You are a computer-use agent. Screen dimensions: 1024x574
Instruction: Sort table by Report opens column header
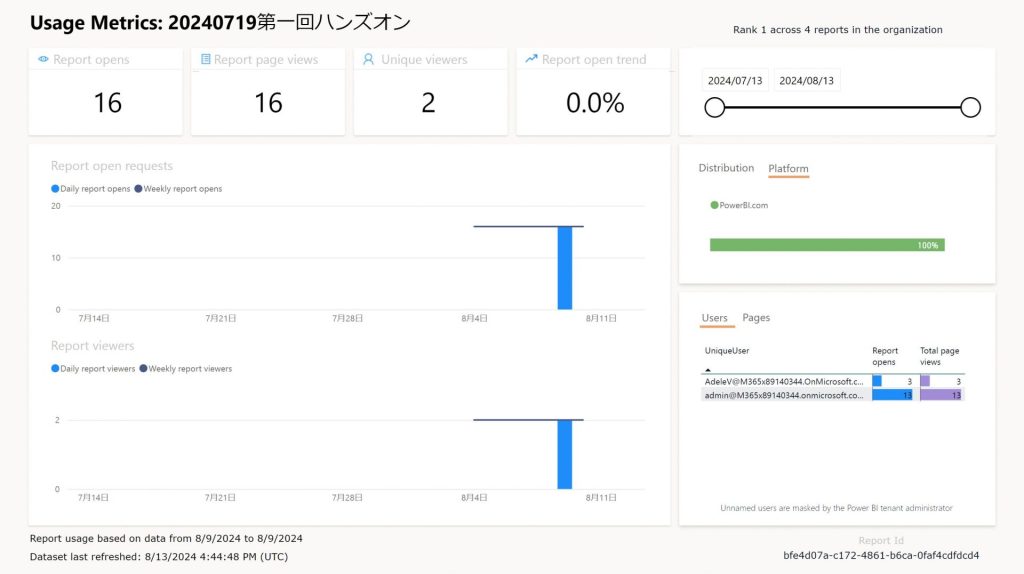[x=884, y=356]
